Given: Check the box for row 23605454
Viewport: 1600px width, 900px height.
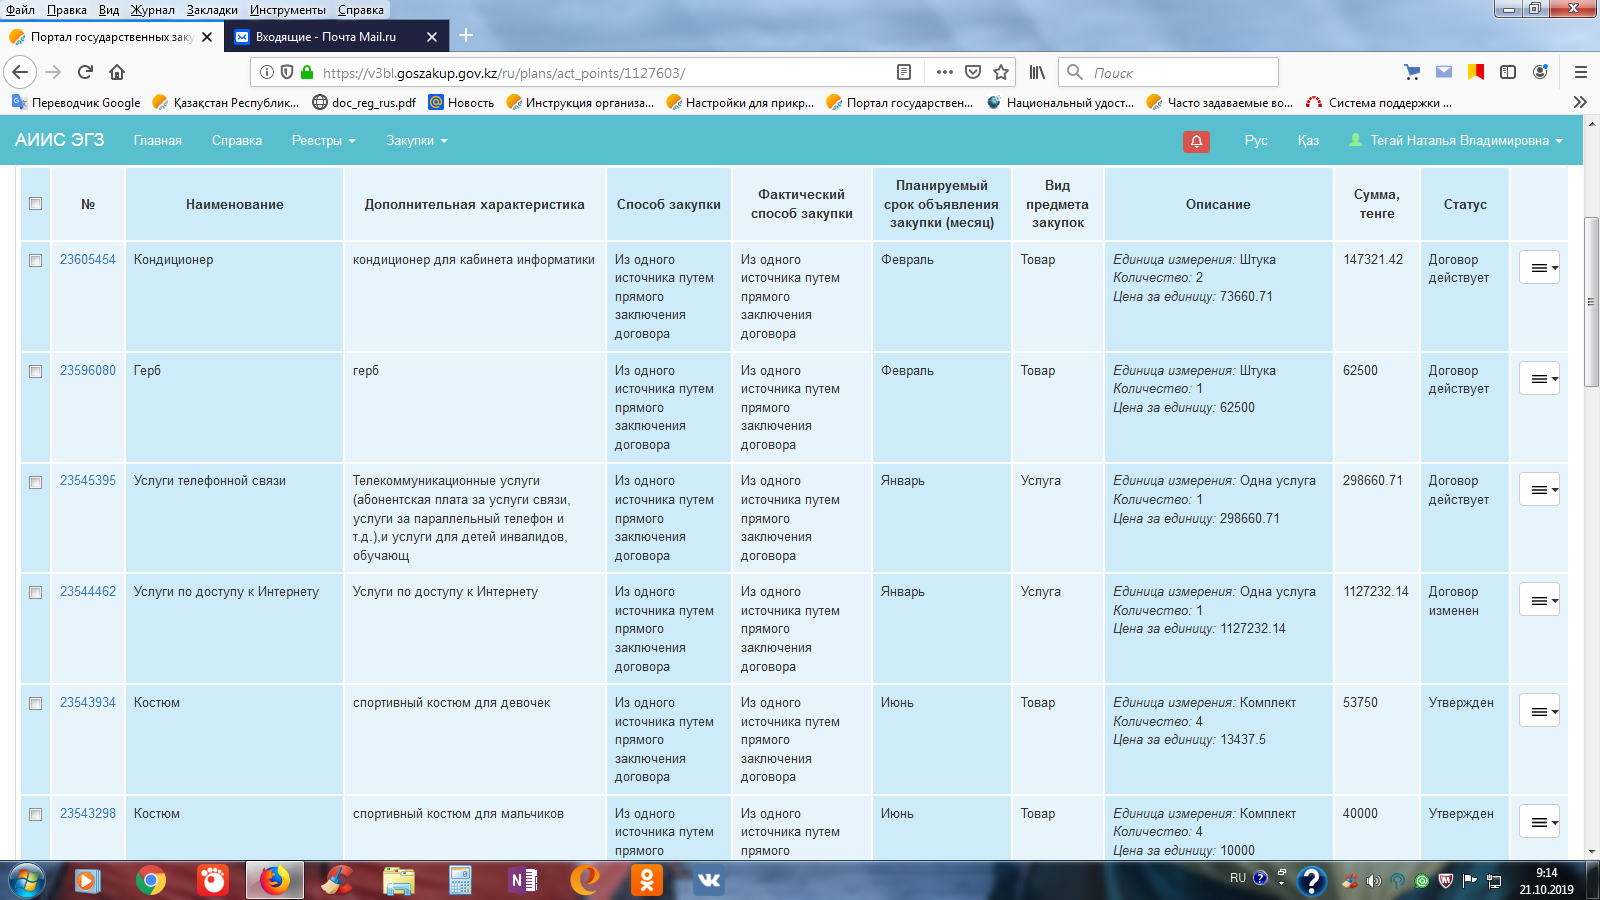Looking at the screenshot, I should [x=36, y=260].
